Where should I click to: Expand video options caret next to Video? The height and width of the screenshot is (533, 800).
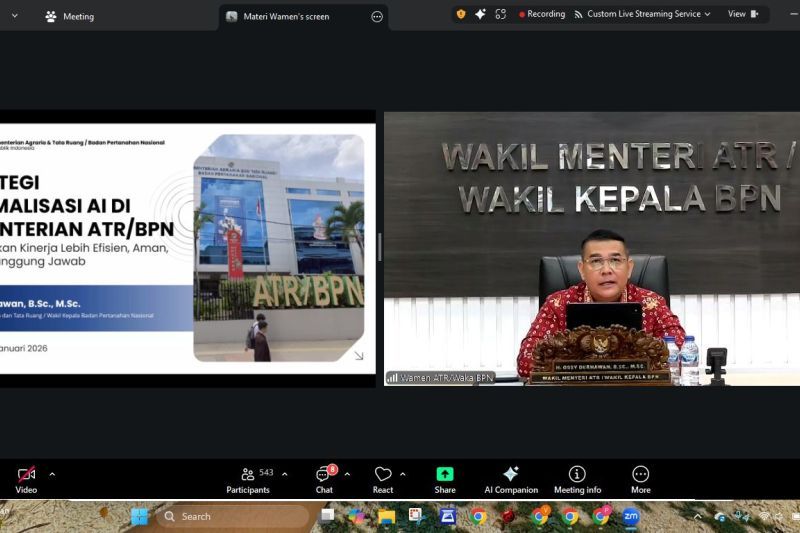click(x=52, y=474)
